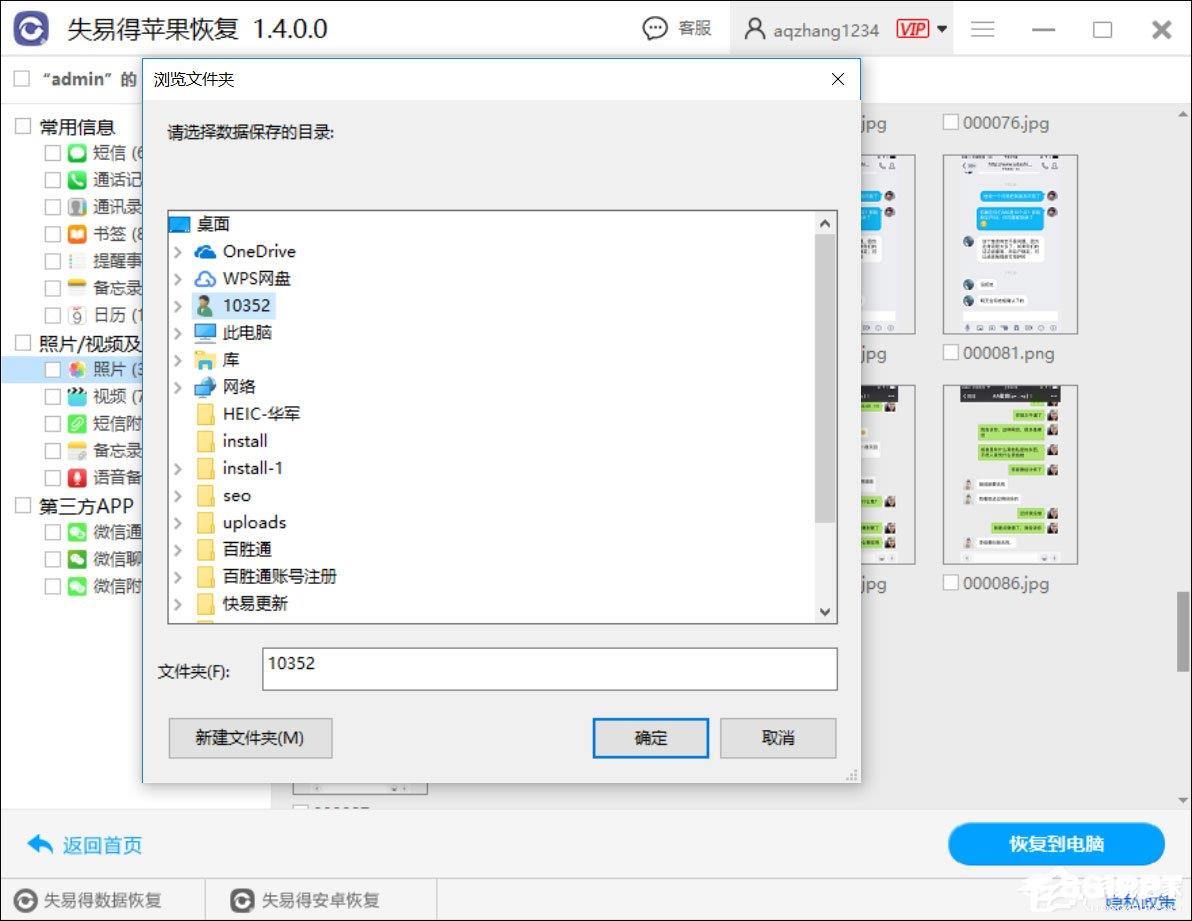Viewport: 1192px width, 921px height.
Task: Check the "admin" select-all checkbox
Action: [x=22, y=78]
